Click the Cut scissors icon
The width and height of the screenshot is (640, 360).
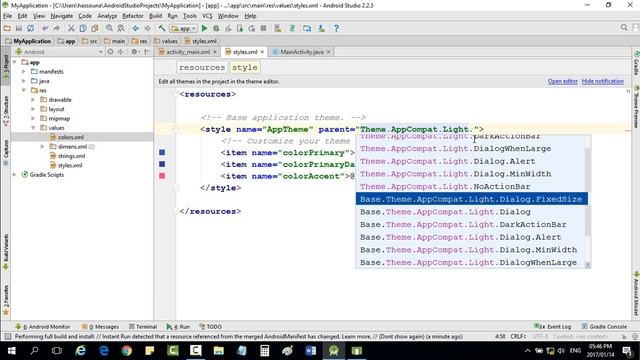[x=71, y=29]
